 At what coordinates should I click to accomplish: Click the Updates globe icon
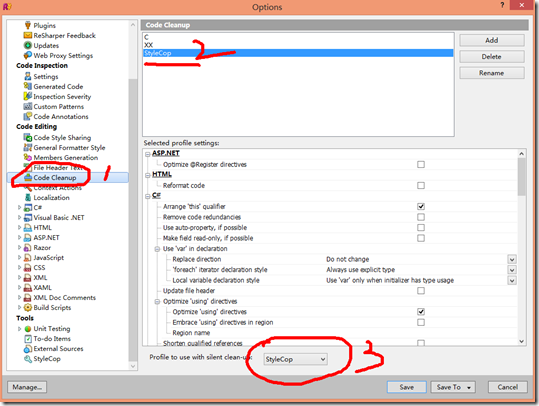click(28, 45)
